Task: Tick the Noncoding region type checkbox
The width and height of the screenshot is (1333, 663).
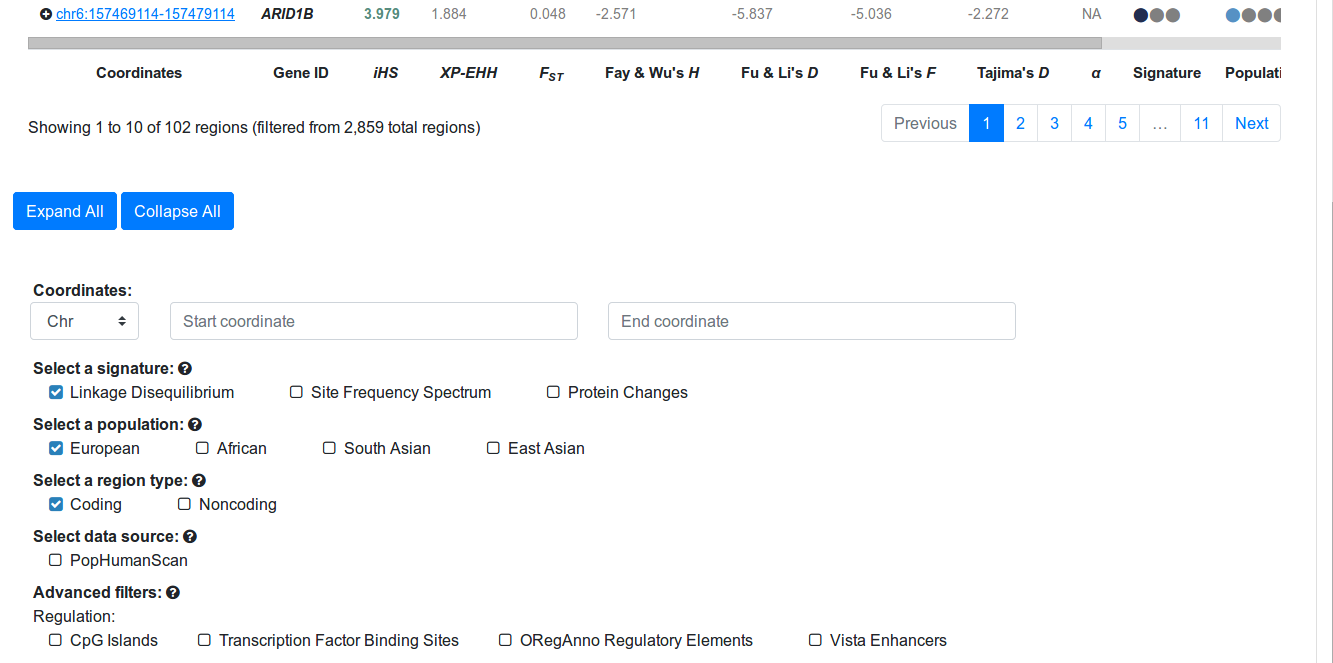Action: pos(184,505)
